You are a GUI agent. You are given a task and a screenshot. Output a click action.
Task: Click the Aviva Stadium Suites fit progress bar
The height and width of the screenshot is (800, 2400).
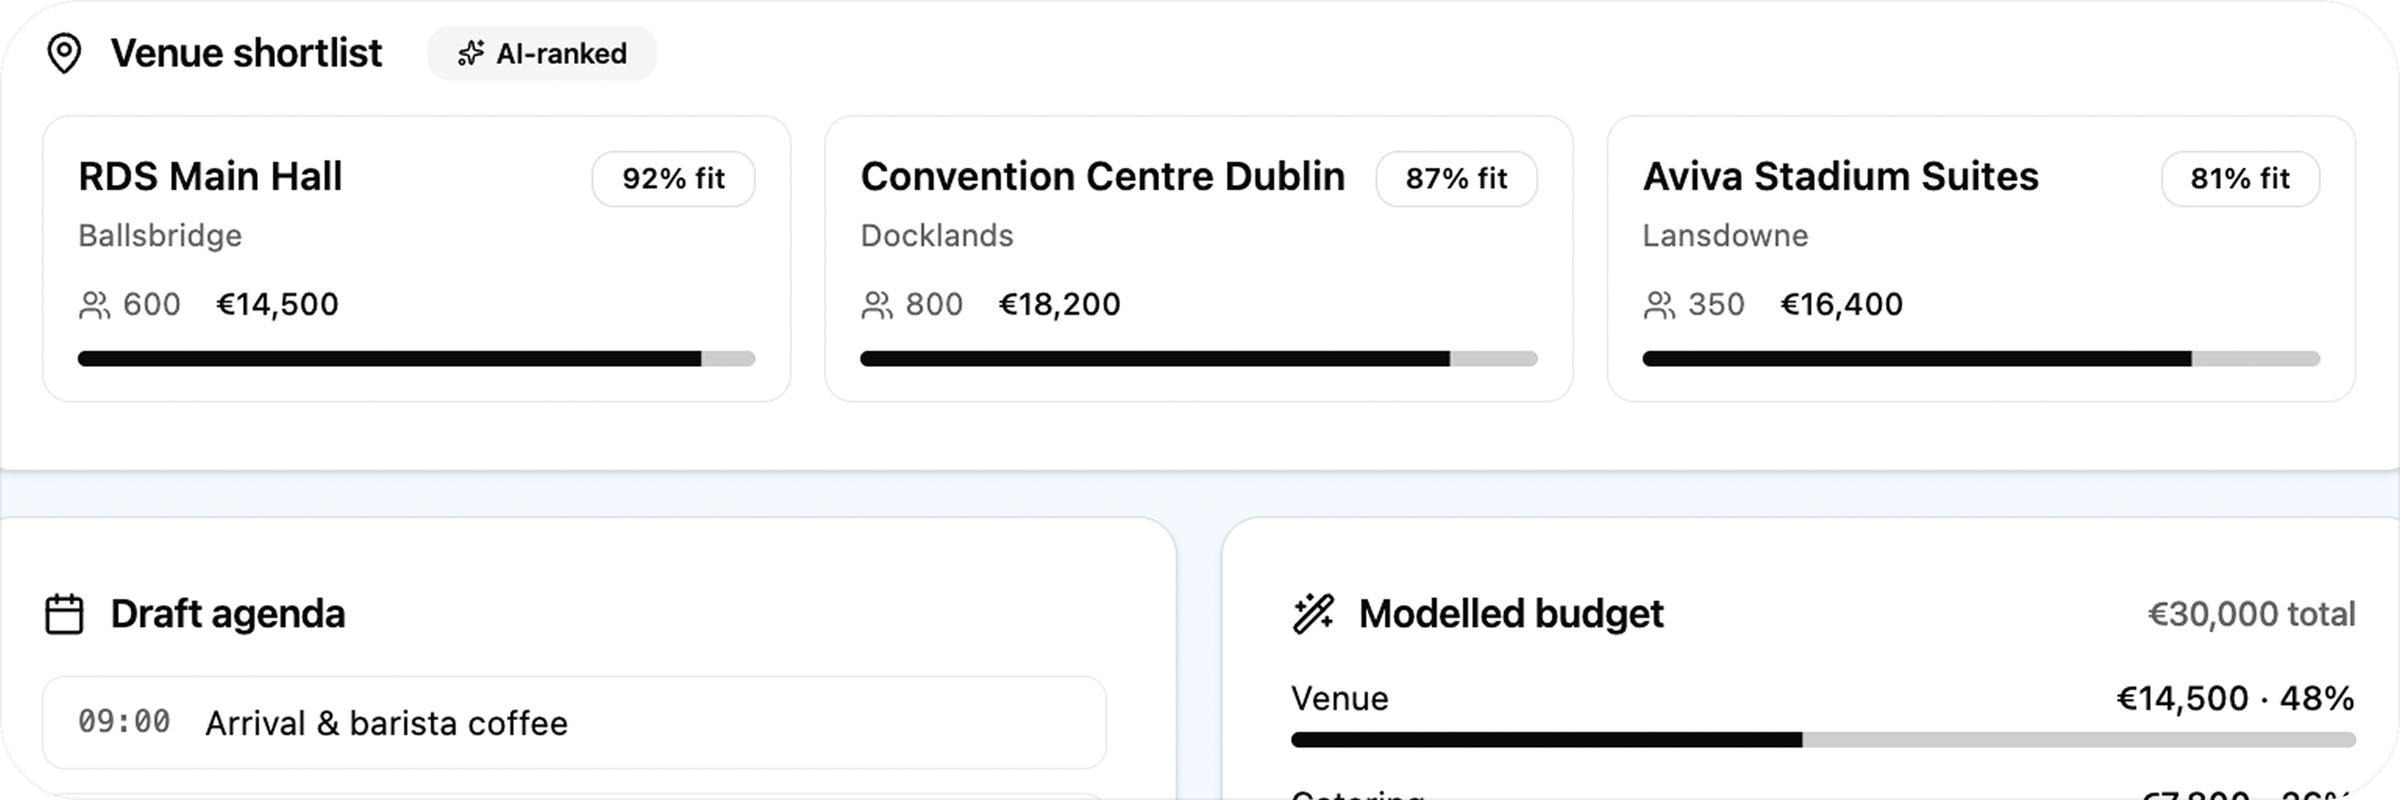(x=1981, y=359)
